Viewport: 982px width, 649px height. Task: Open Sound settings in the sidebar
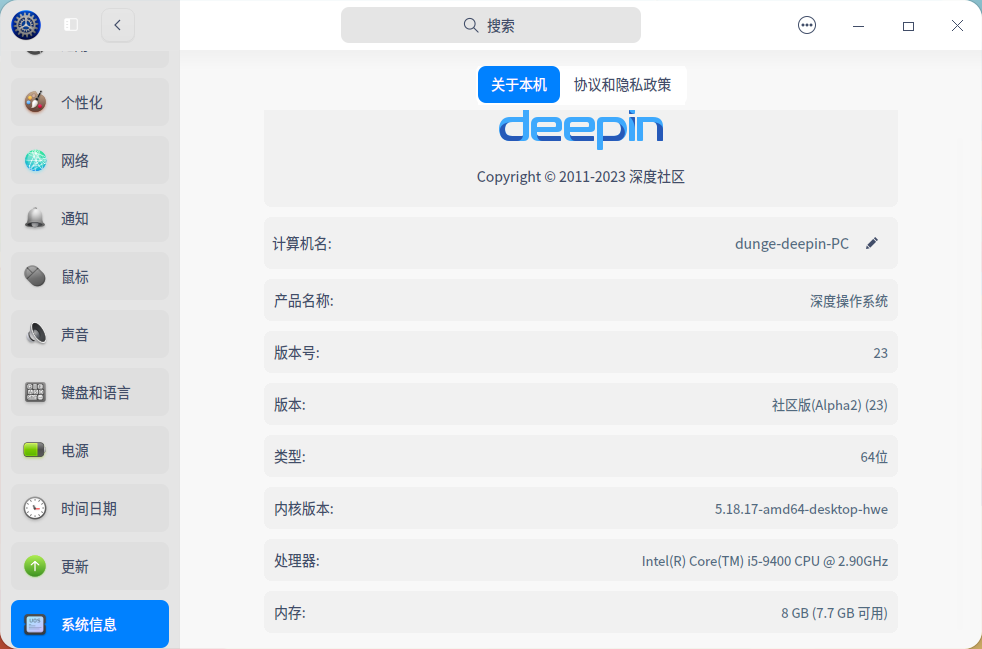coord(89,334)
